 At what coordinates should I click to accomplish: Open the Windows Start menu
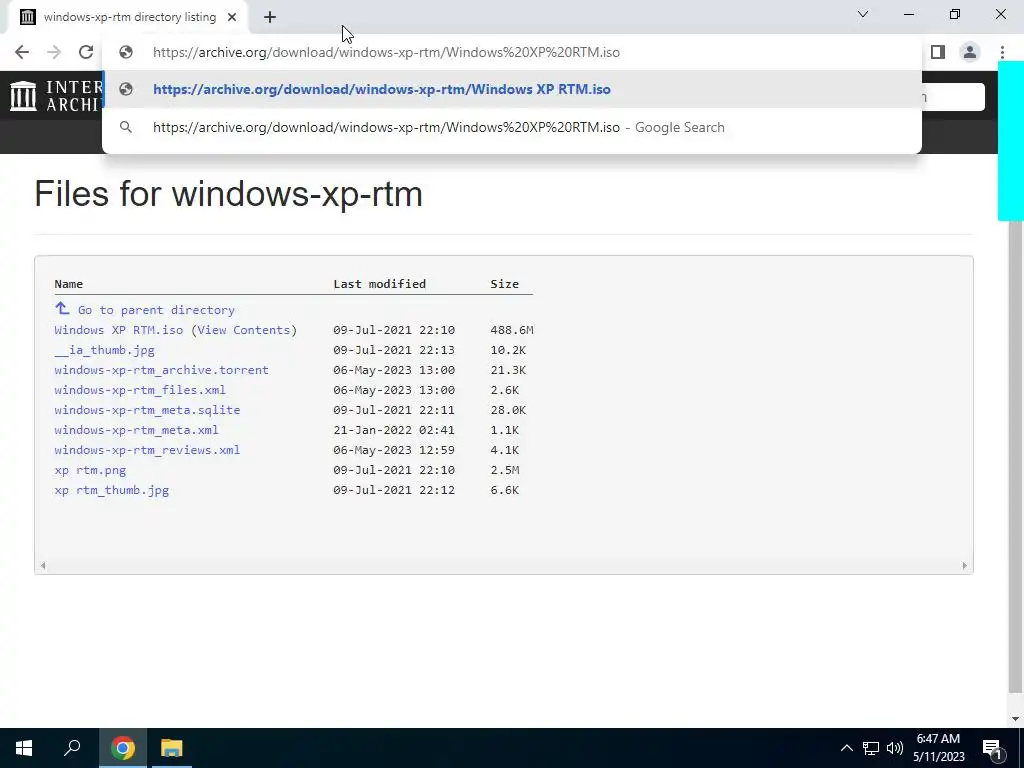[x=24, y=748]
